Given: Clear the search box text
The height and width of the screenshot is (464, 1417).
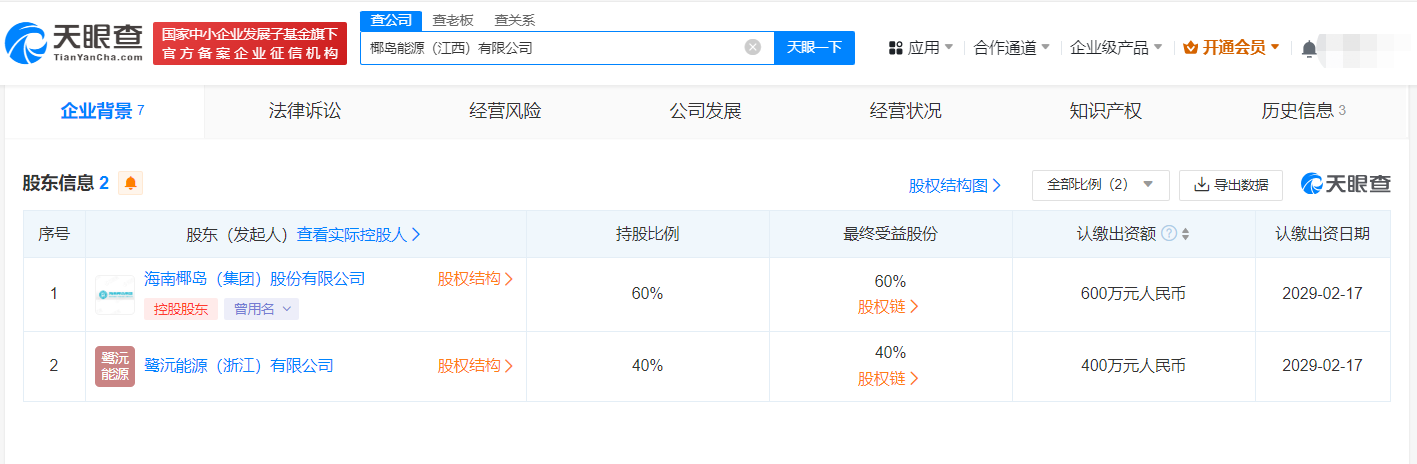Looking at the screenshot, I should coord(753,47).
